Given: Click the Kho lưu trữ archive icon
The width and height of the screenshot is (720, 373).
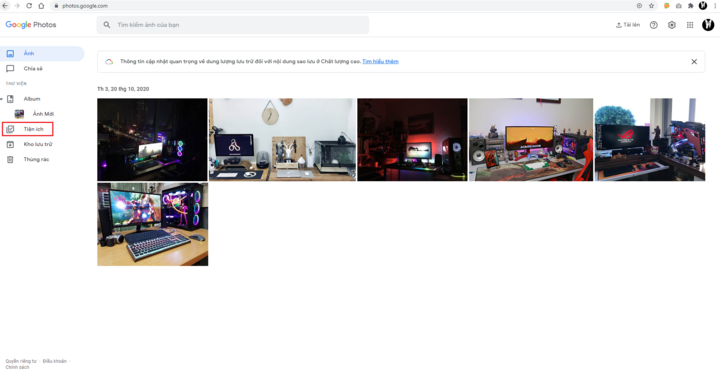Looking at the screenshot, I should [x=10, y=144].
